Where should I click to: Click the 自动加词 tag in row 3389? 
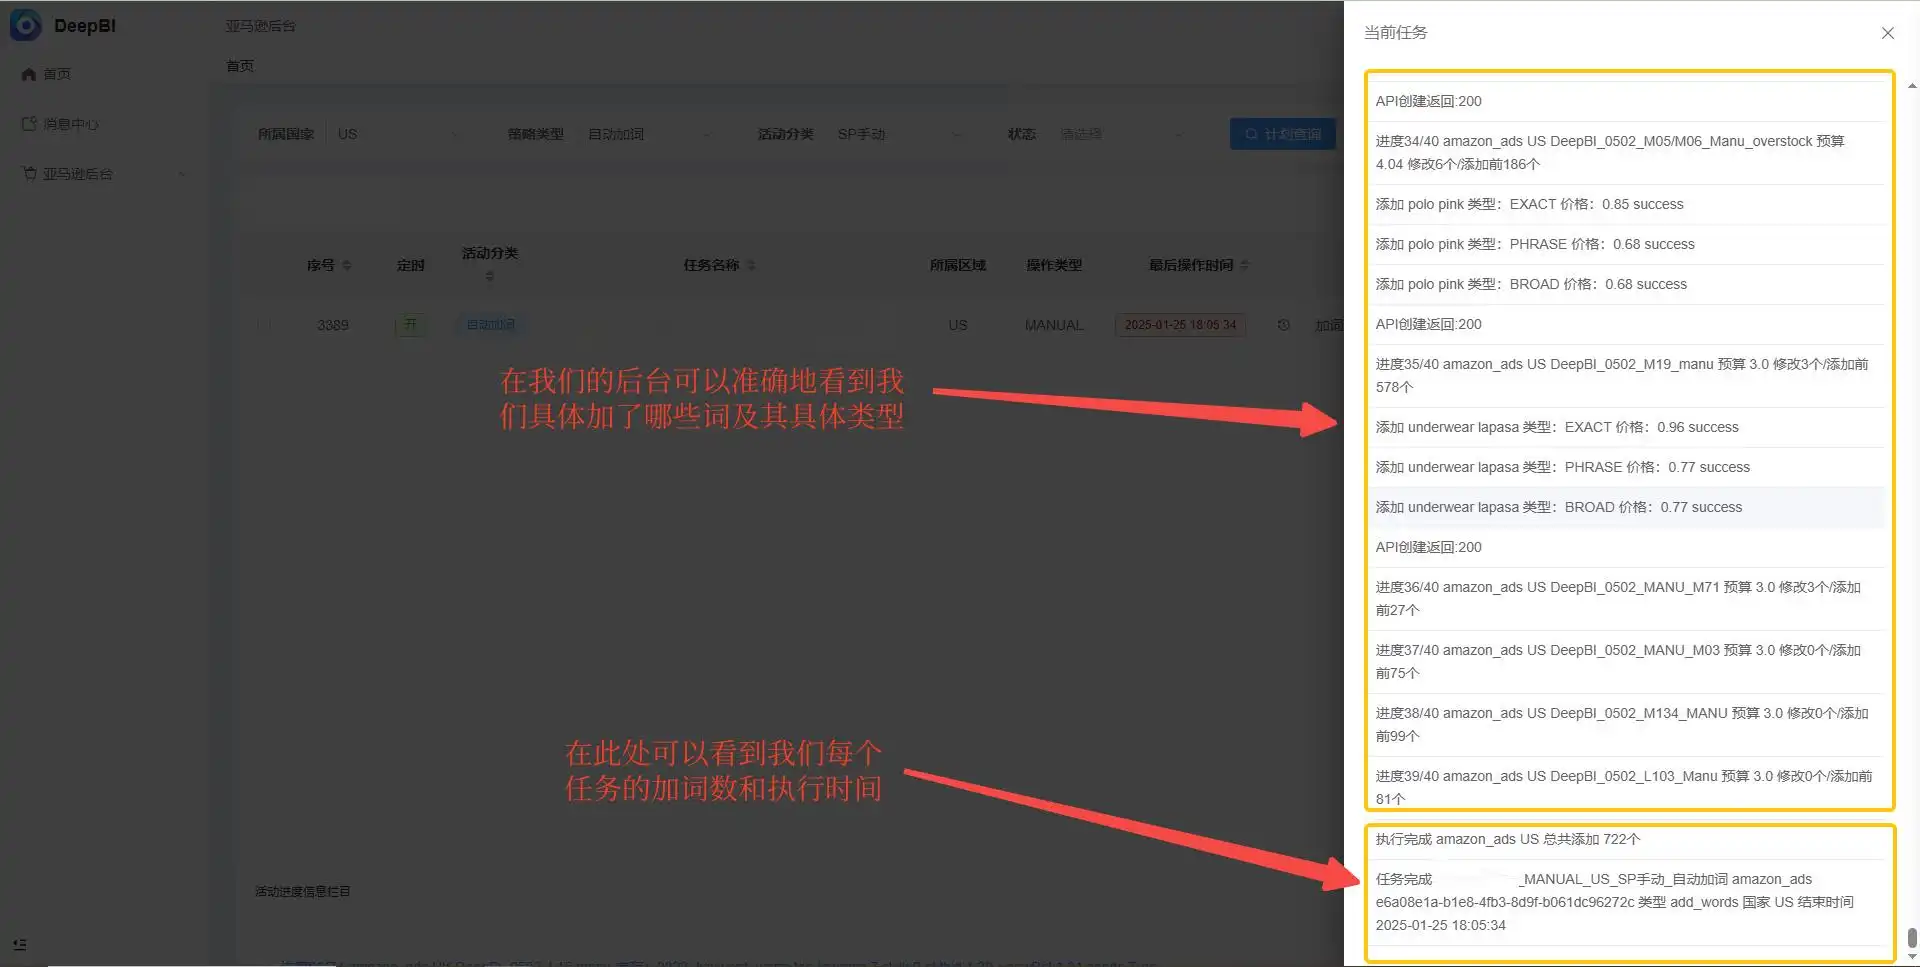coord(490,325)
